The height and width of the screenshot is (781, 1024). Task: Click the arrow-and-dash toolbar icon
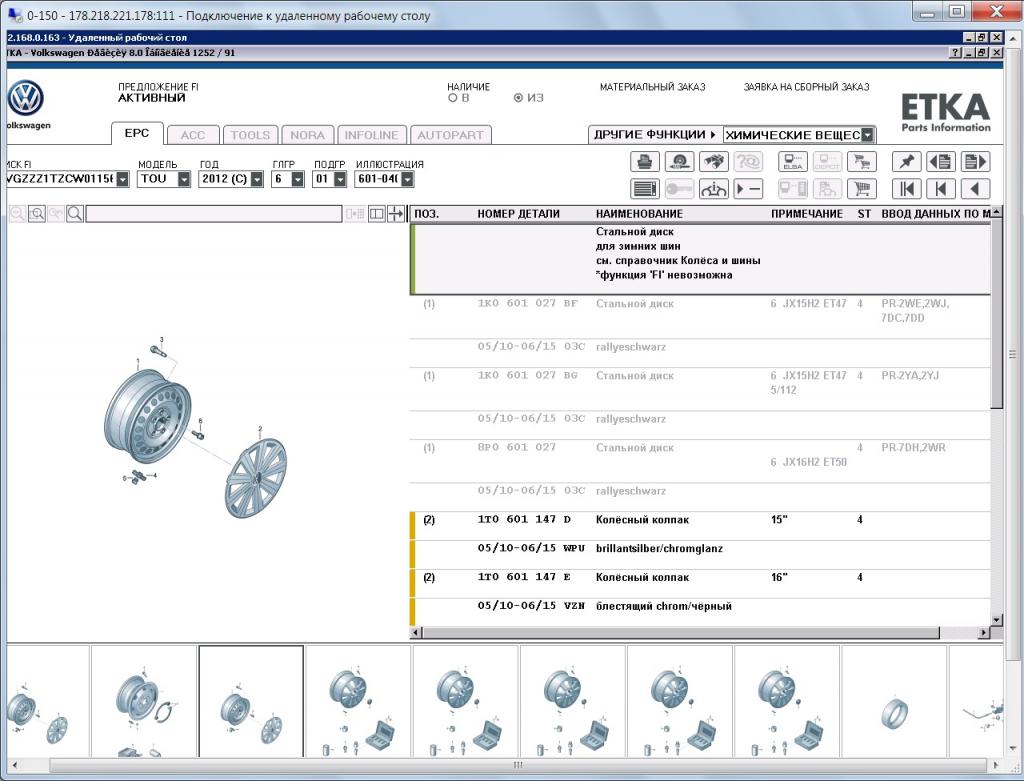point(748,189)
